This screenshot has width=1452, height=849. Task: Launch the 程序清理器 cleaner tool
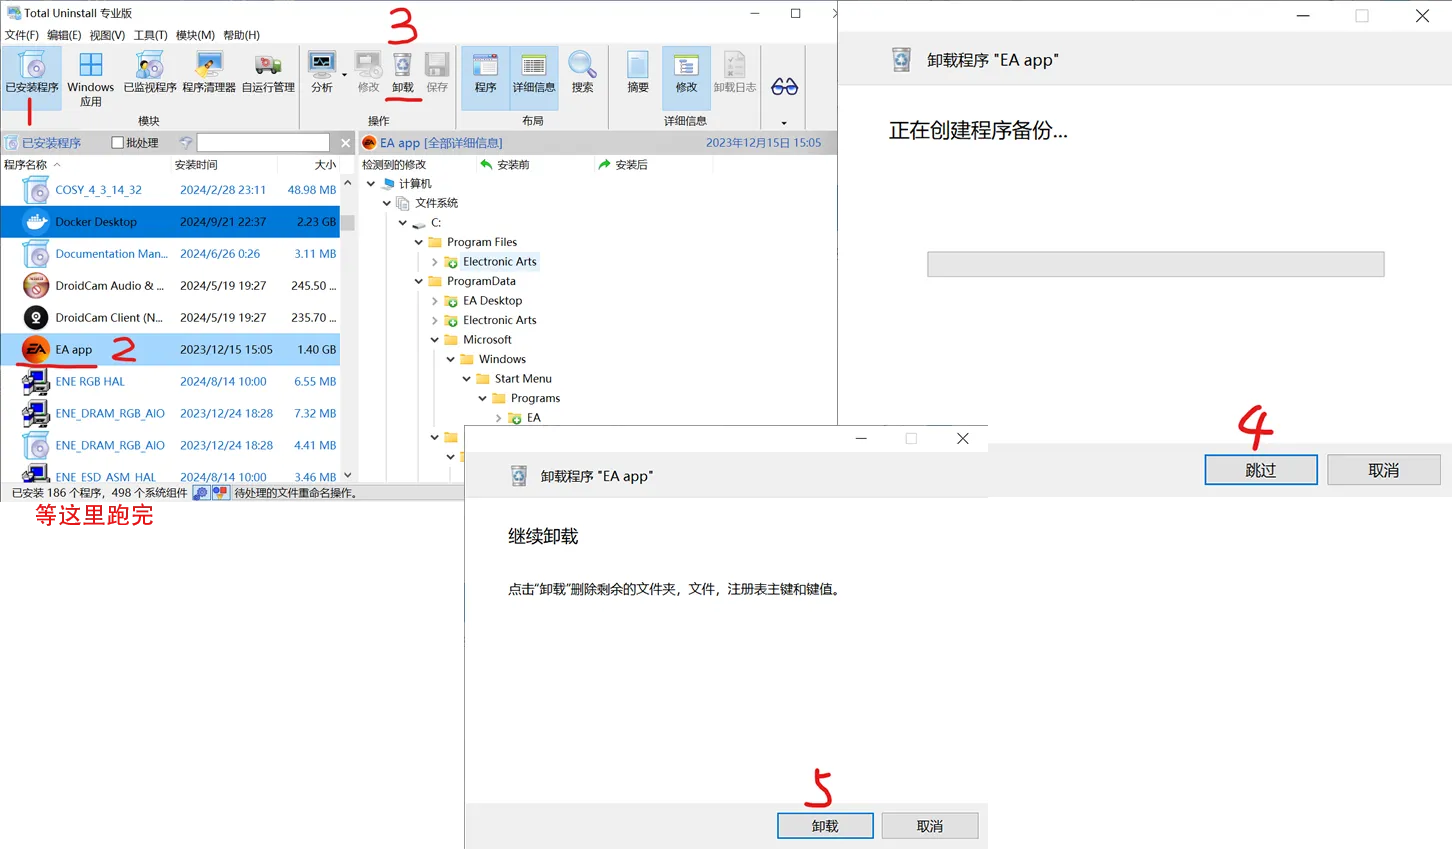coord(209,73)
